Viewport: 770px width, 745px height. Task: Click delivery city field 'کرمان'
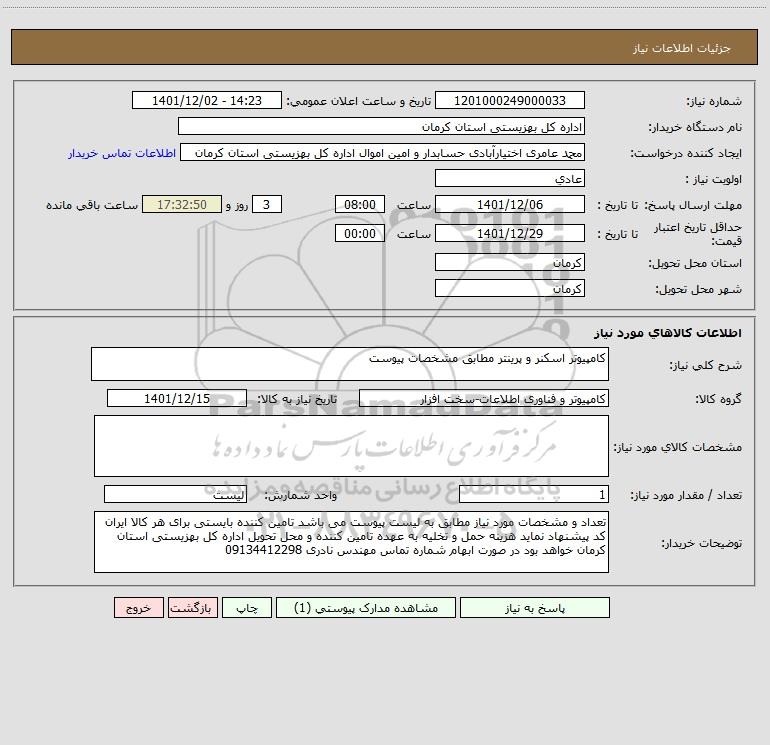(x=510, y=288)
